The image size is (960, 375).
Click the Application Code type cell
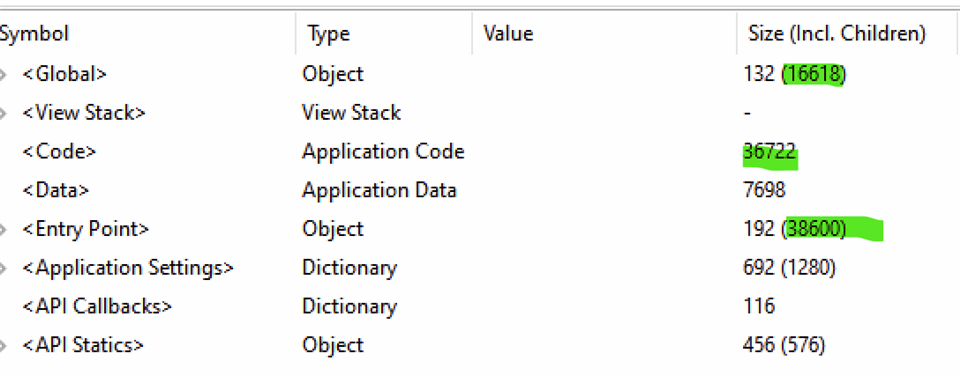[x=383, y=152]
